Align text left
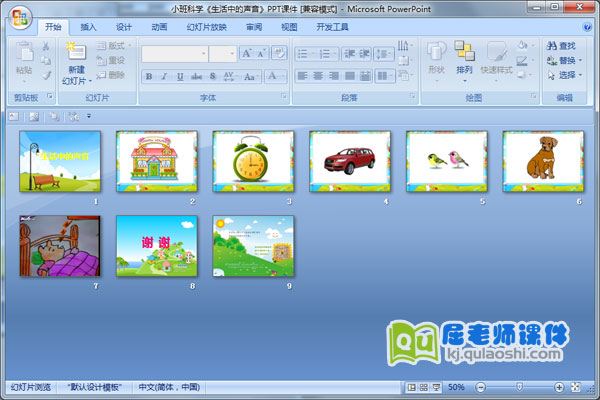 point(302,76)
